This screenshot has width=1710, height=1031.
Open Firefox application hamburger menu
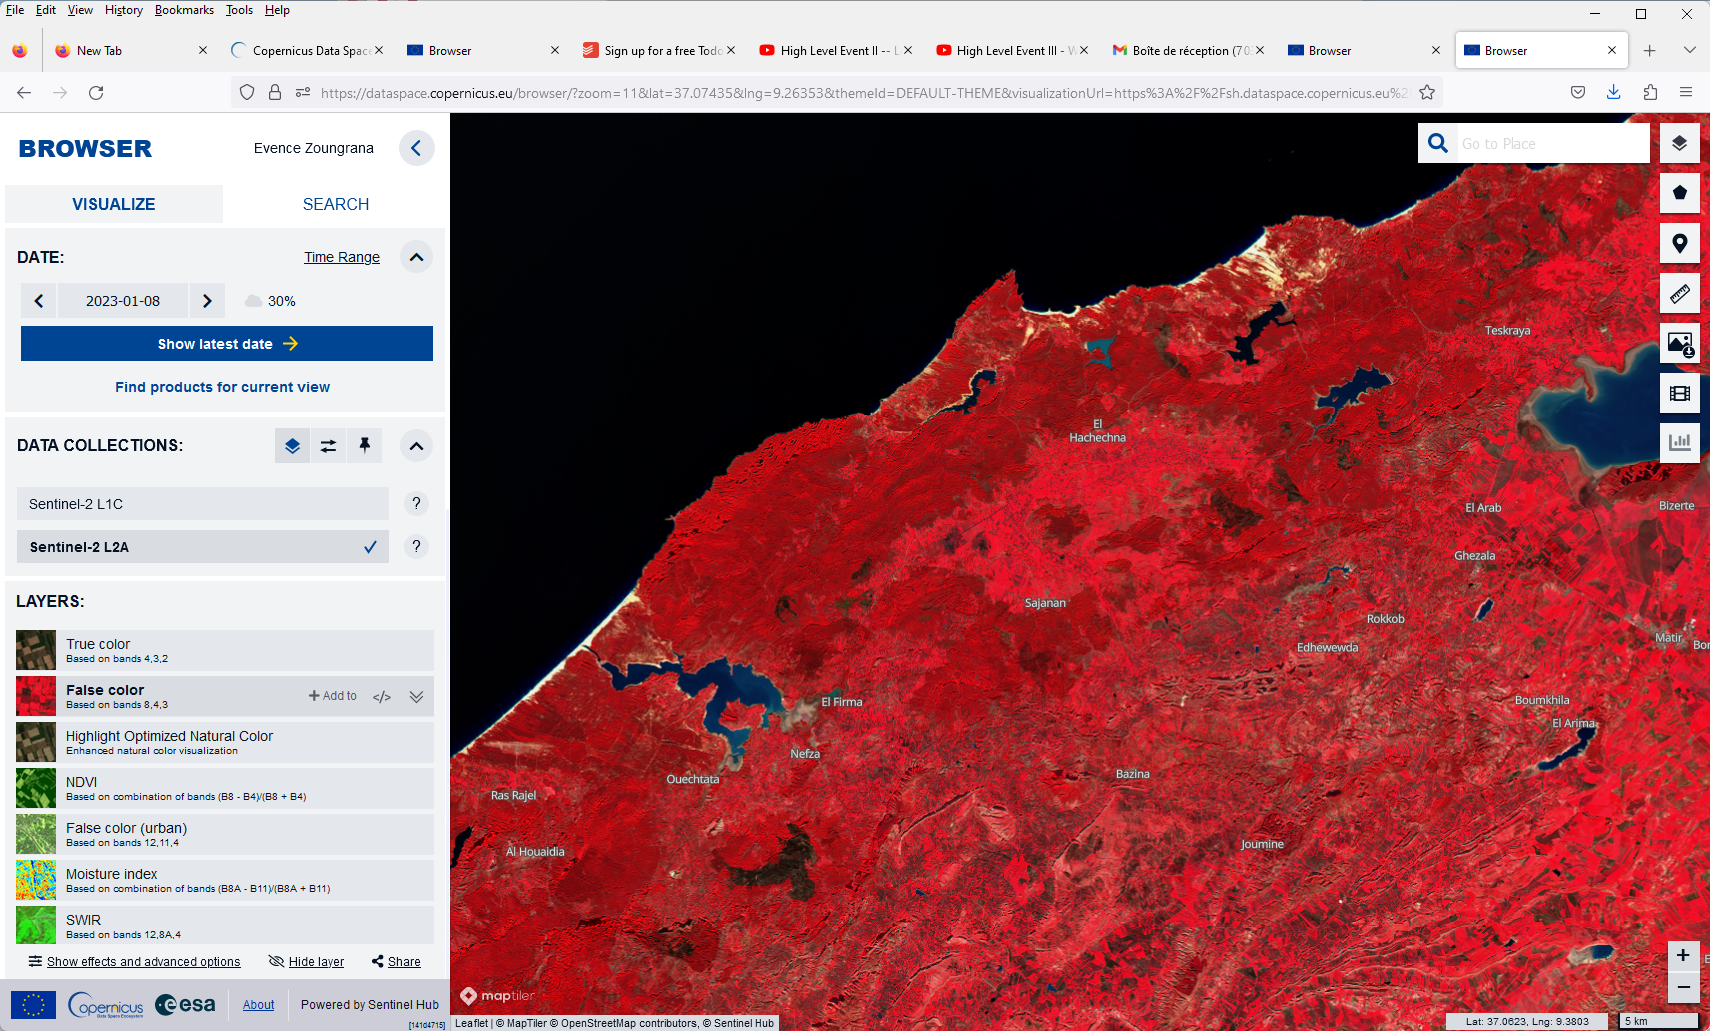(1686, 93)
